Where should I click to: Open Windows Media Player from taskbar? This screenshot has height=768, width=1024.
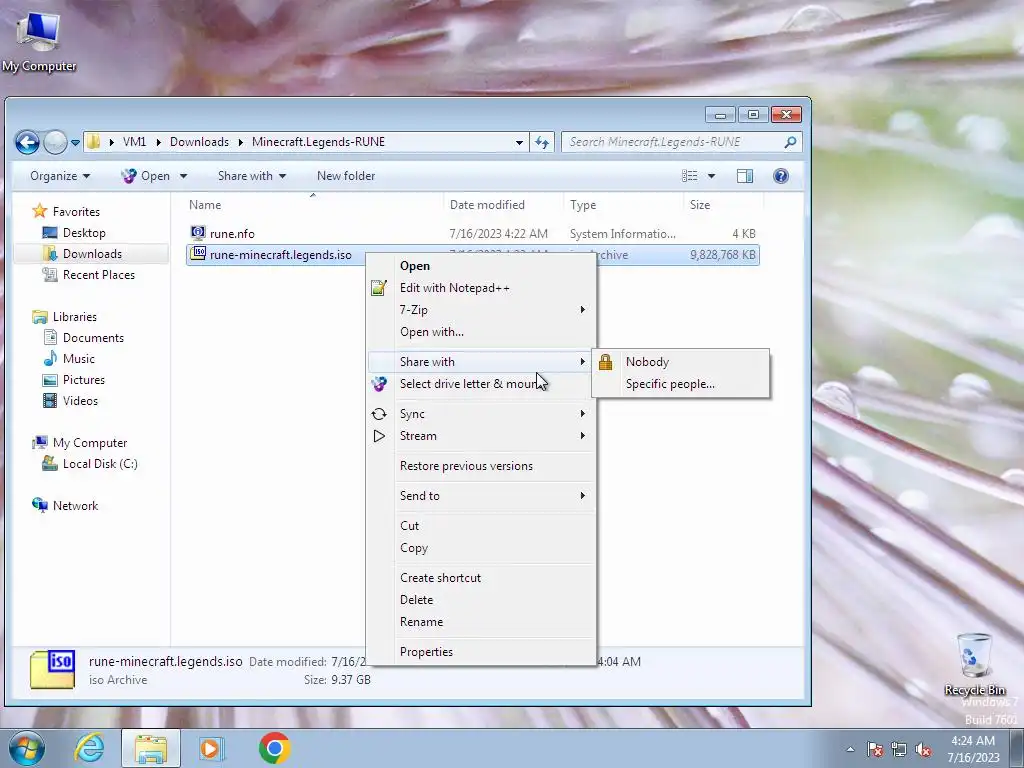pyautogui.click(x=212, y=748)
